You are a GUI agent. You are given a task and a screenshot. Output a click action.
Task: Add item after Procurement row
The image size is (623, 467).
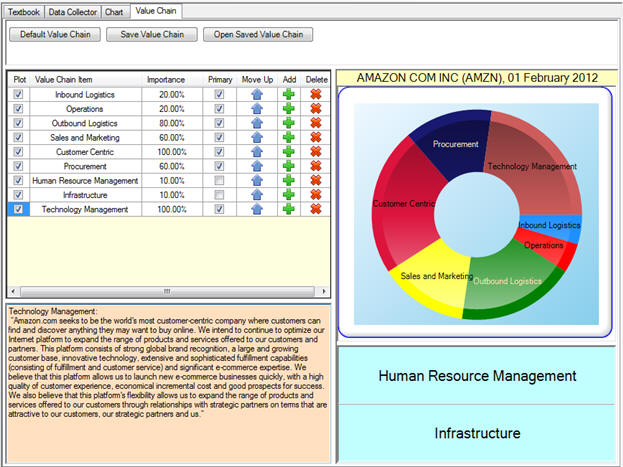289,166
